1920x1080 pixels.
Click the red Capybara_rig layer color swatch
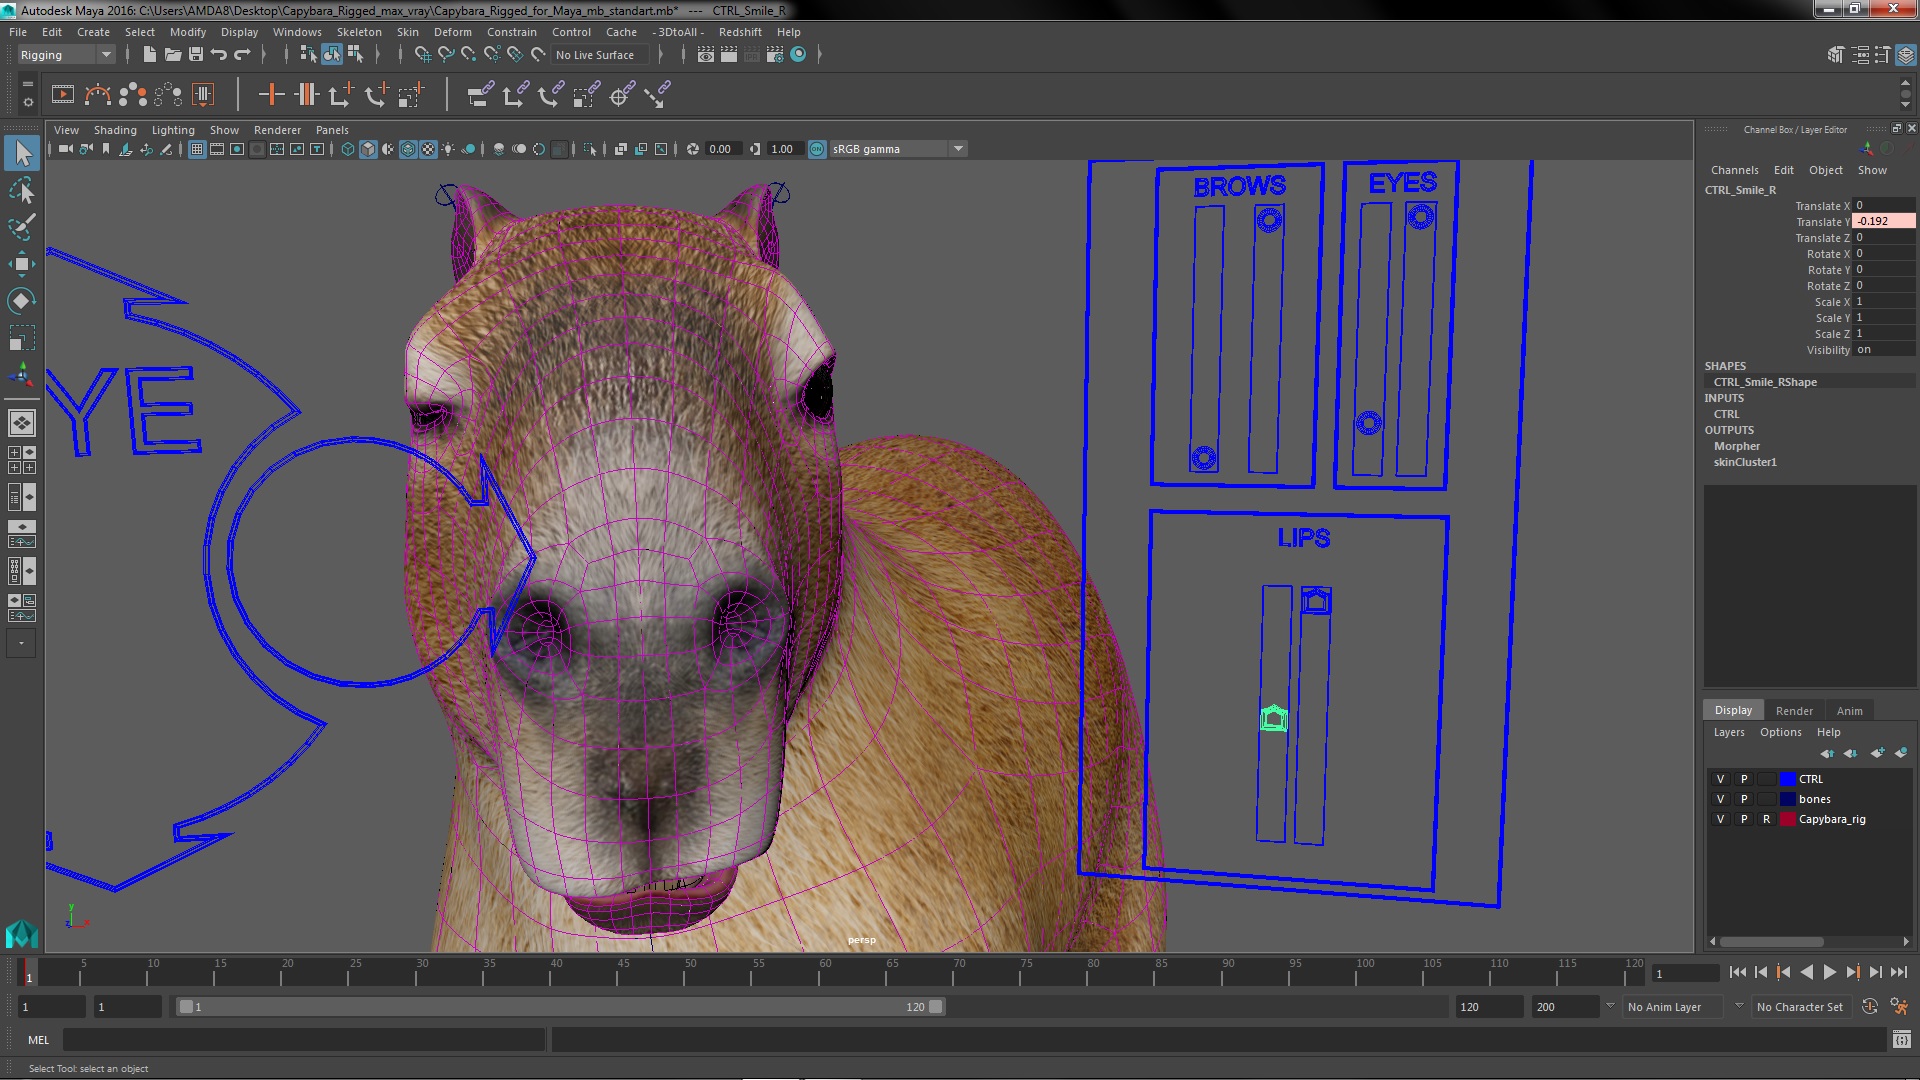(x=1787, y=819)
